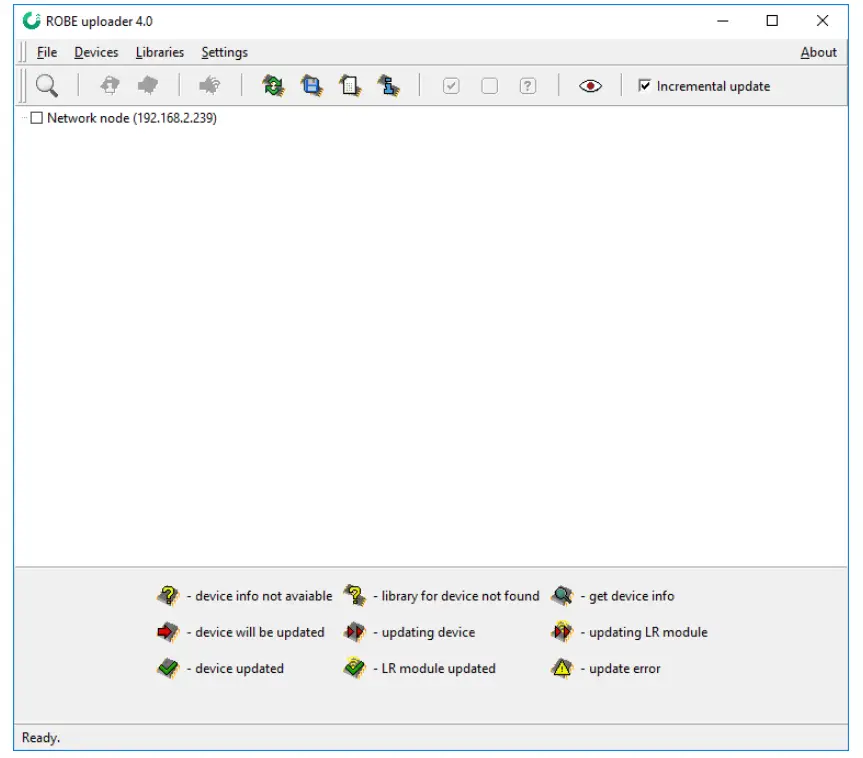The image size is (863, 758).
Task: Click the magnifier search devices icon
Action: 47,86
